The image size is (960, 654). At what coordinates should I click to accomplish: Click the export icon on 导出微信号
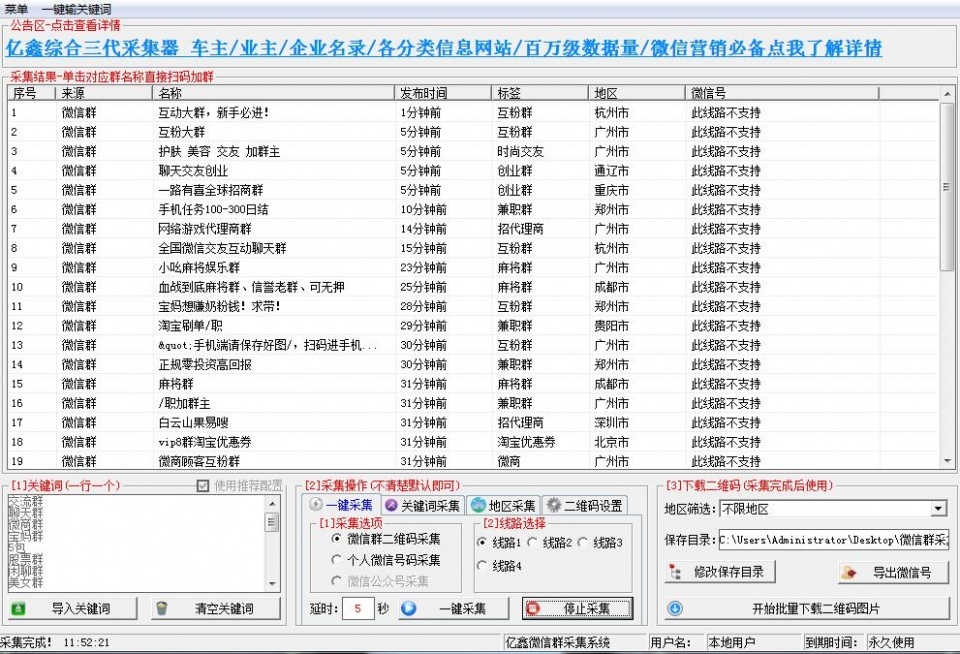tap(849, 573)
